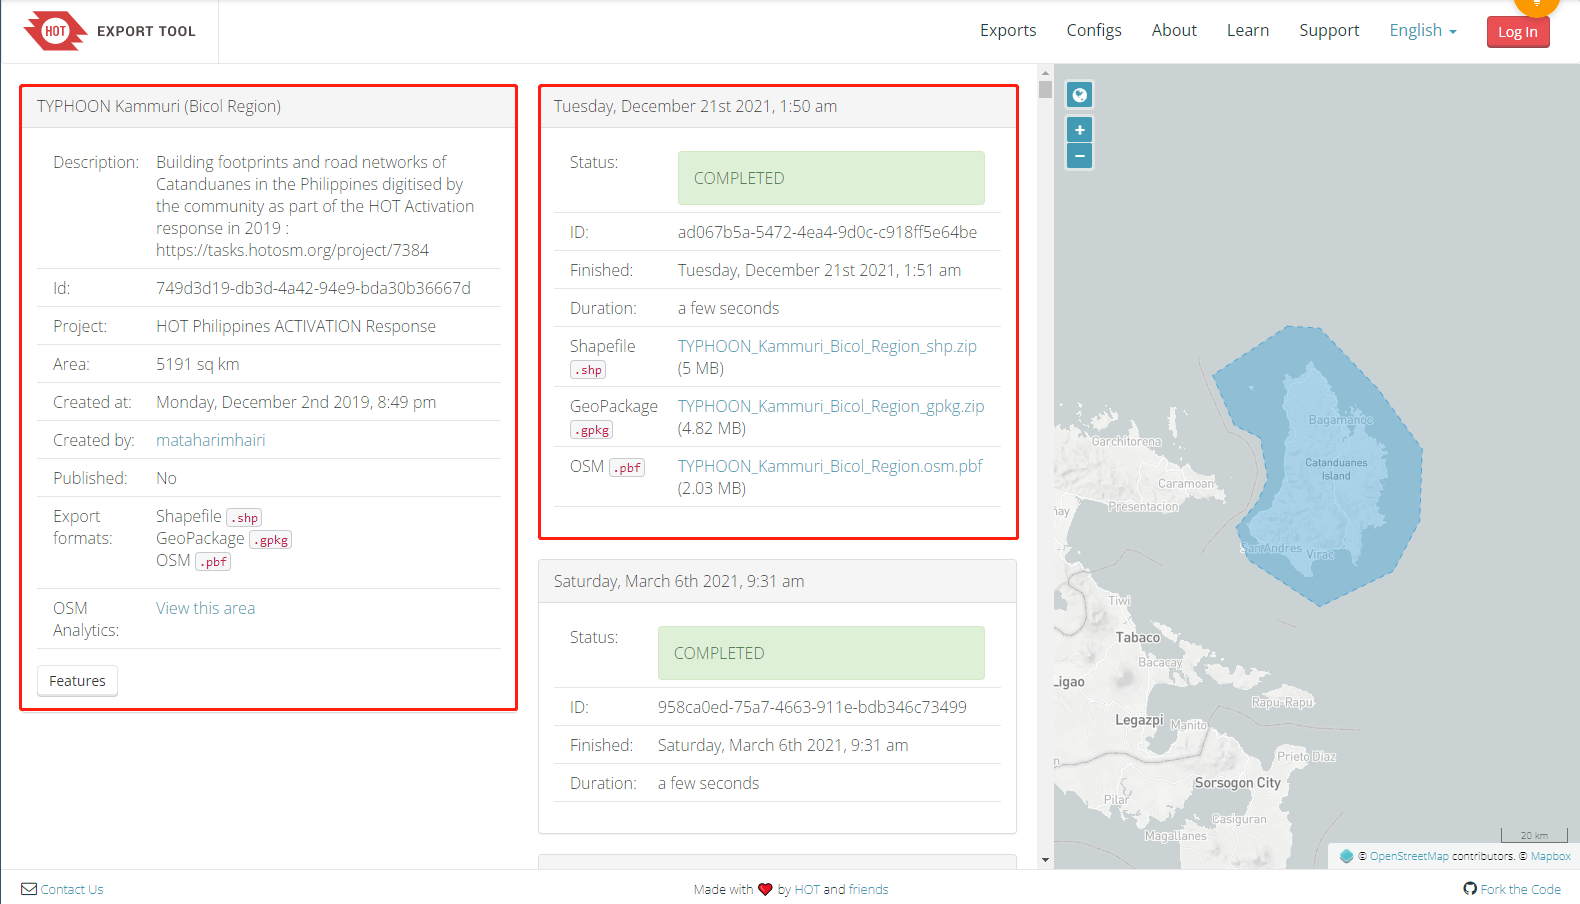Click .shp badge under Export formats
The image size is (1580, 904).
coord(244,518)
